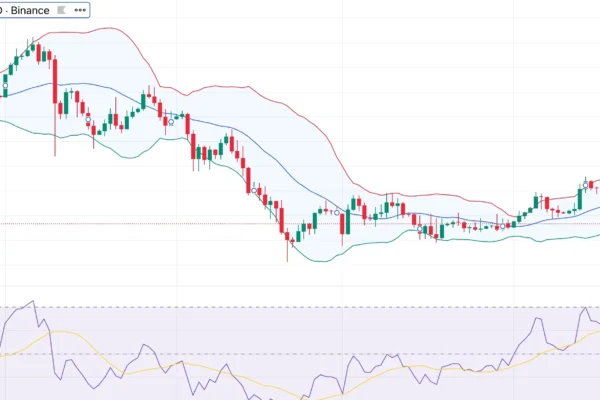
Task: Click the flag icon beside the Binance label
Action: tap(59, 10)
